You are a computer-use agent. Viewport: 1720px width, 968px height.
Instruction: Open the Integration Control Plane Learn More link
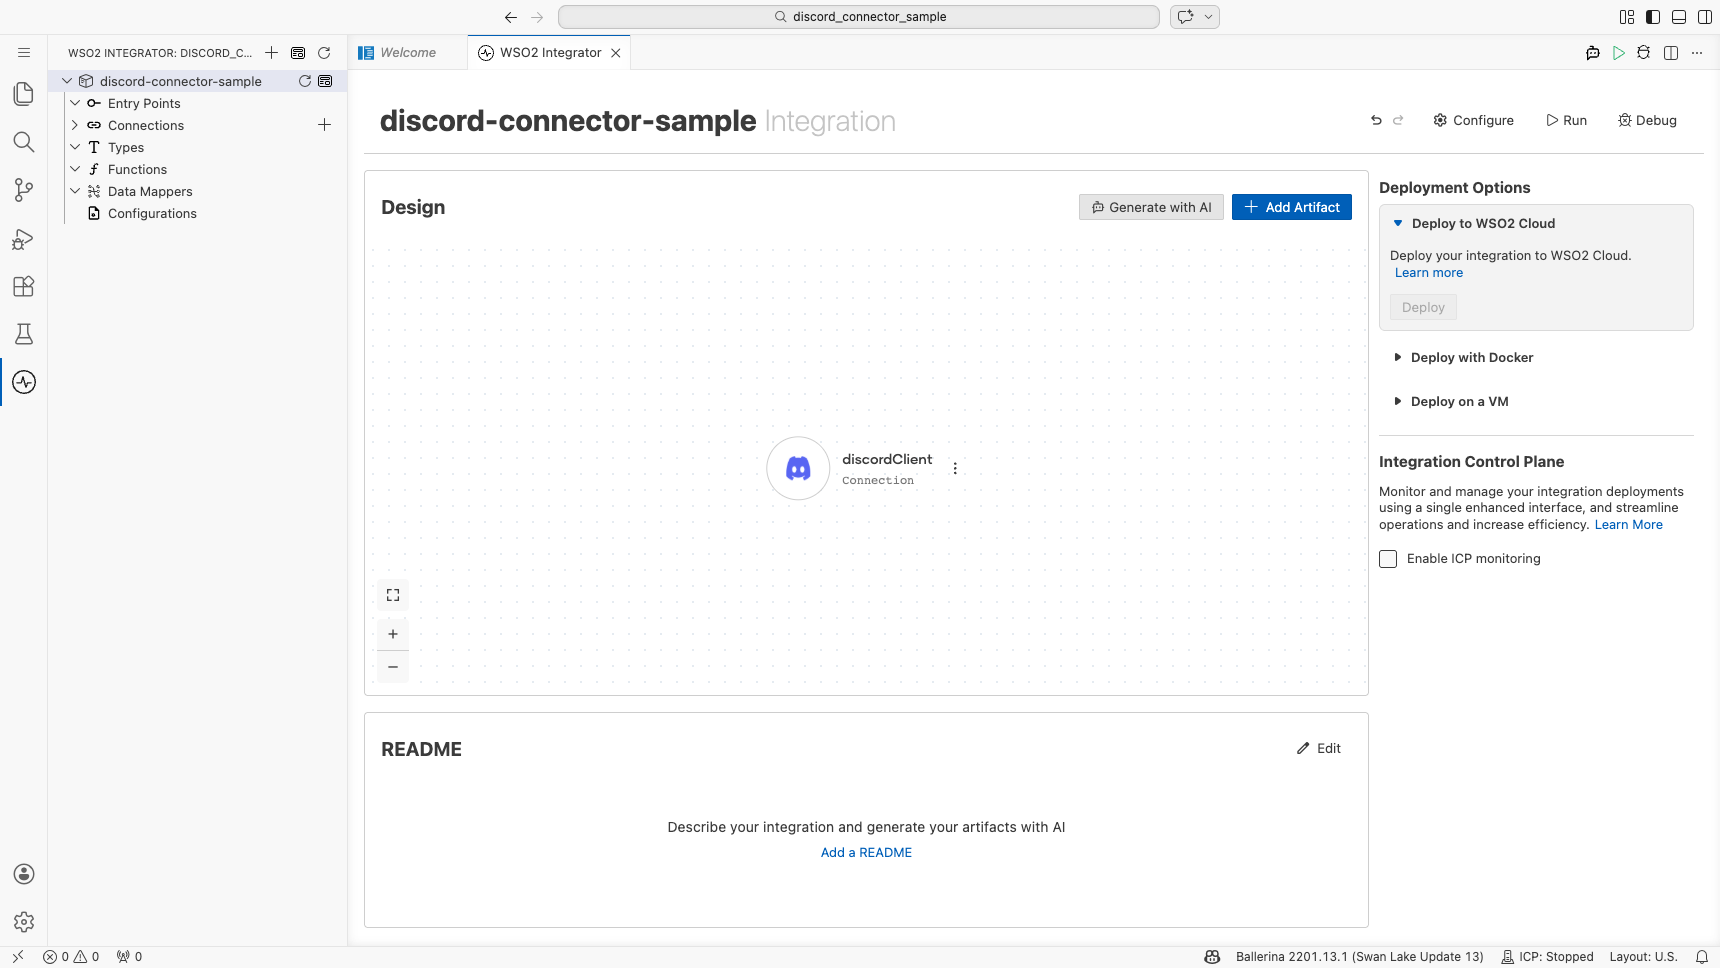pyautogui.click(x=1628, y=525)
